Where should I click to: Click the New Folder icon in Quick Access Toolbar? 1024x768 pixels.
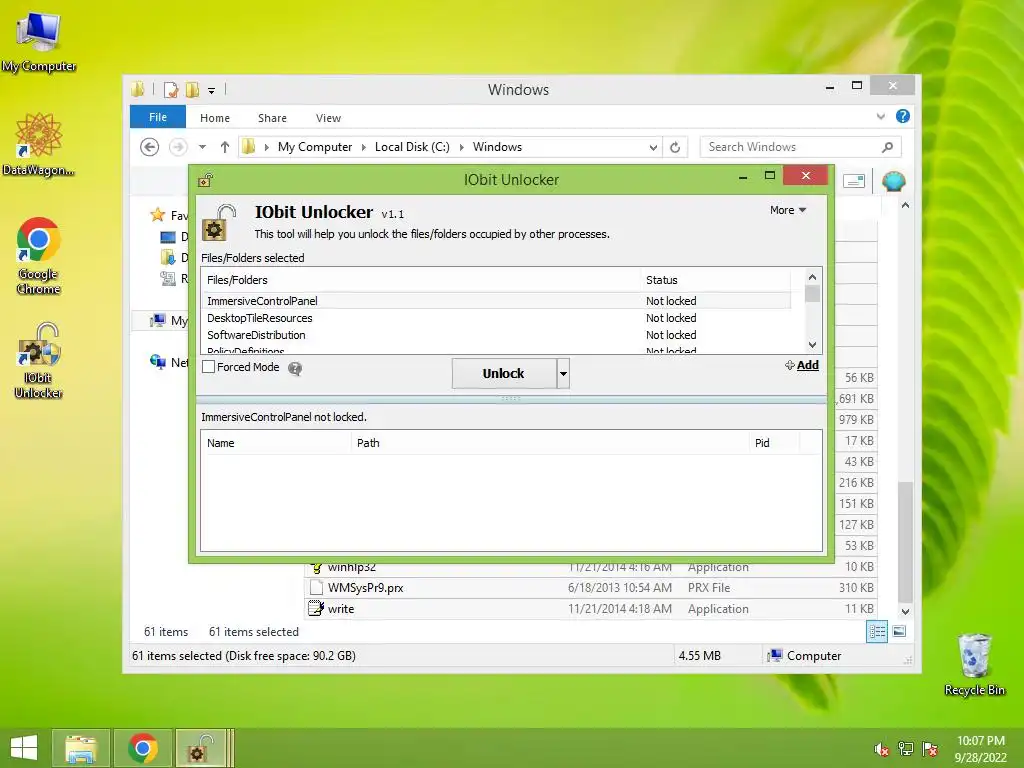[192, 90]
